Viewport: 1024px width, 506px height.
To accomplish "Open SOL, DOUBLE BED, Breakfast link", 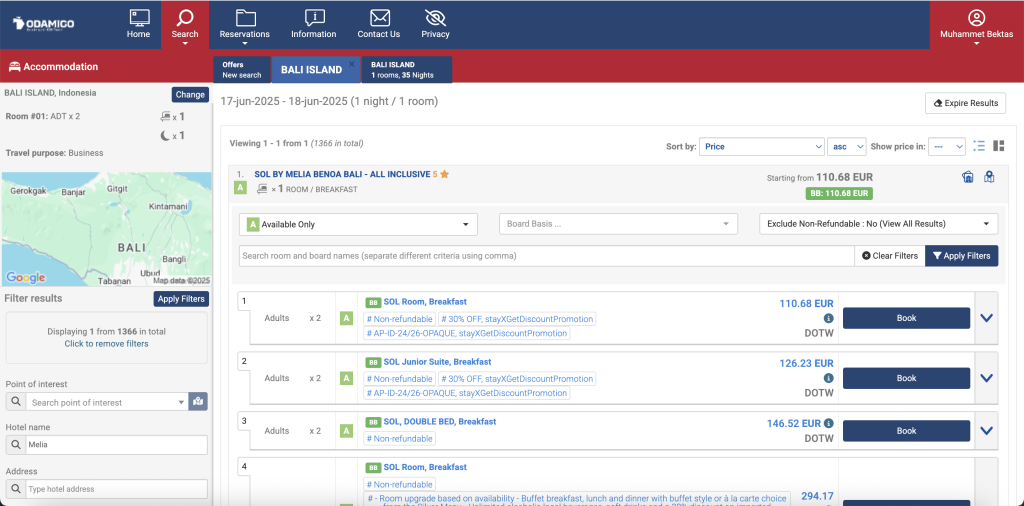I will (440, 422).
